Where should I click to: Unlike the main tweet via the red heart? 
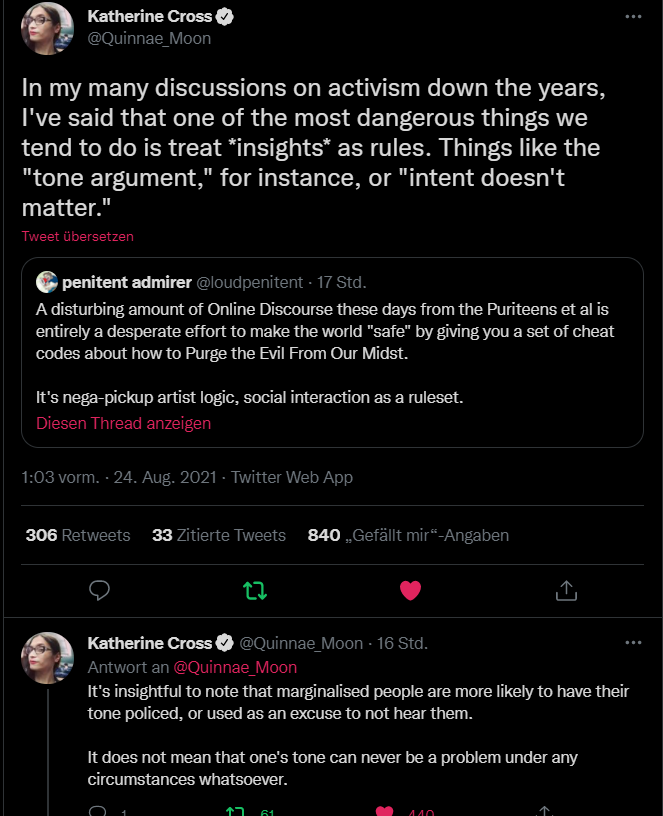tap(410, 590)
